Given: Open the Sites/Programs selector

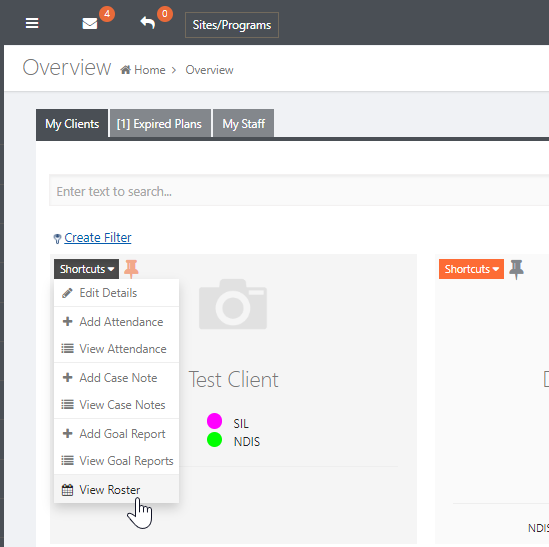Looking at the screenshot, I should point(232,25).
